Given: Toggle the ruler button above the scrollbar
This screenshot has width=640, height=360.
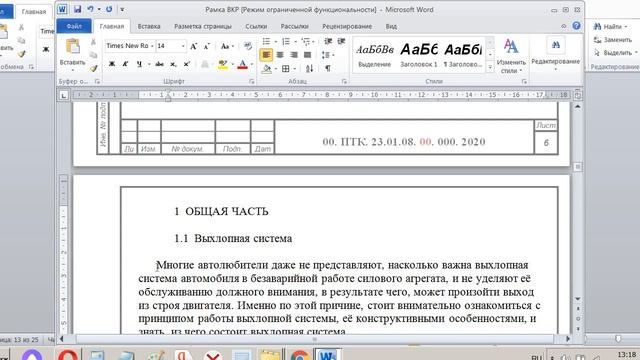Looking at the screenshot, I should coord(578,96).
